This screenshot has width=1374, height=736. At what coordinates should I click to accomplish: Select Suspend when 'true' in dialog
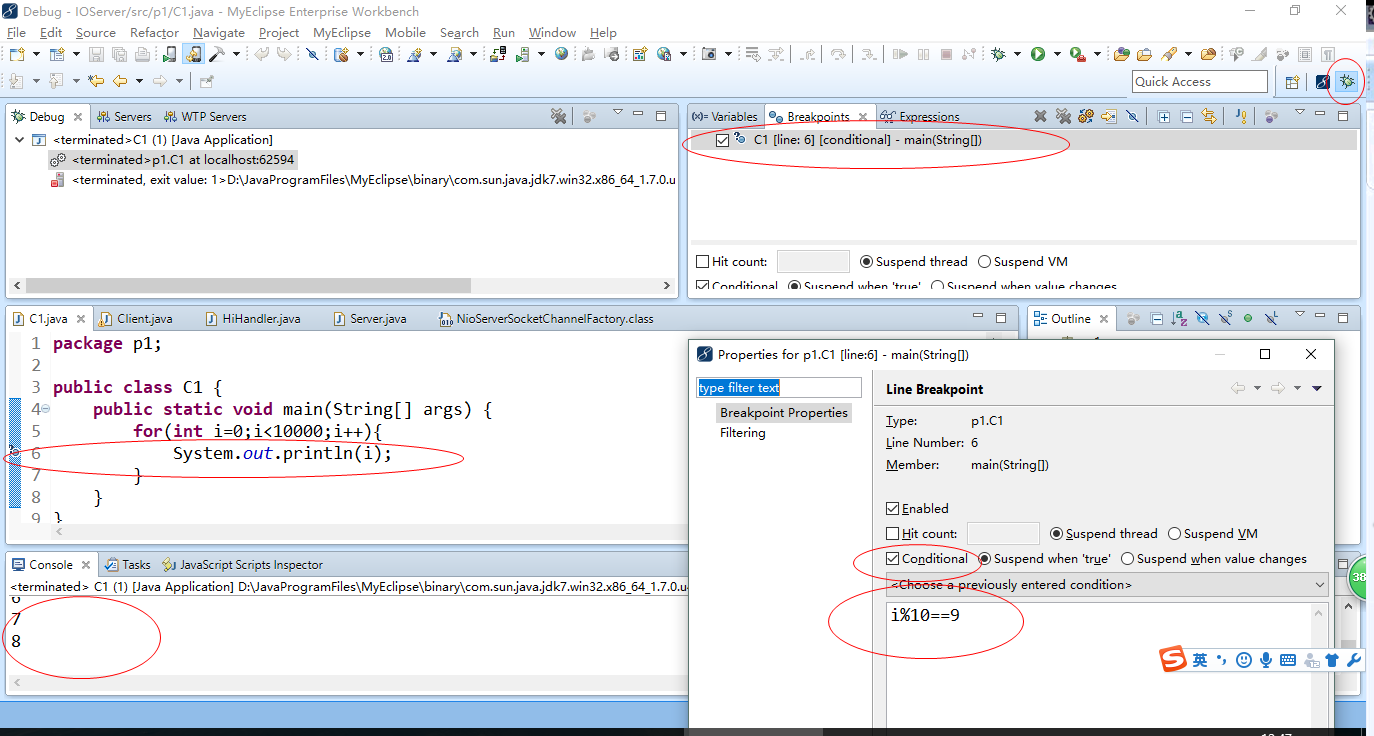pyautogui.click(x=985, y=559)
